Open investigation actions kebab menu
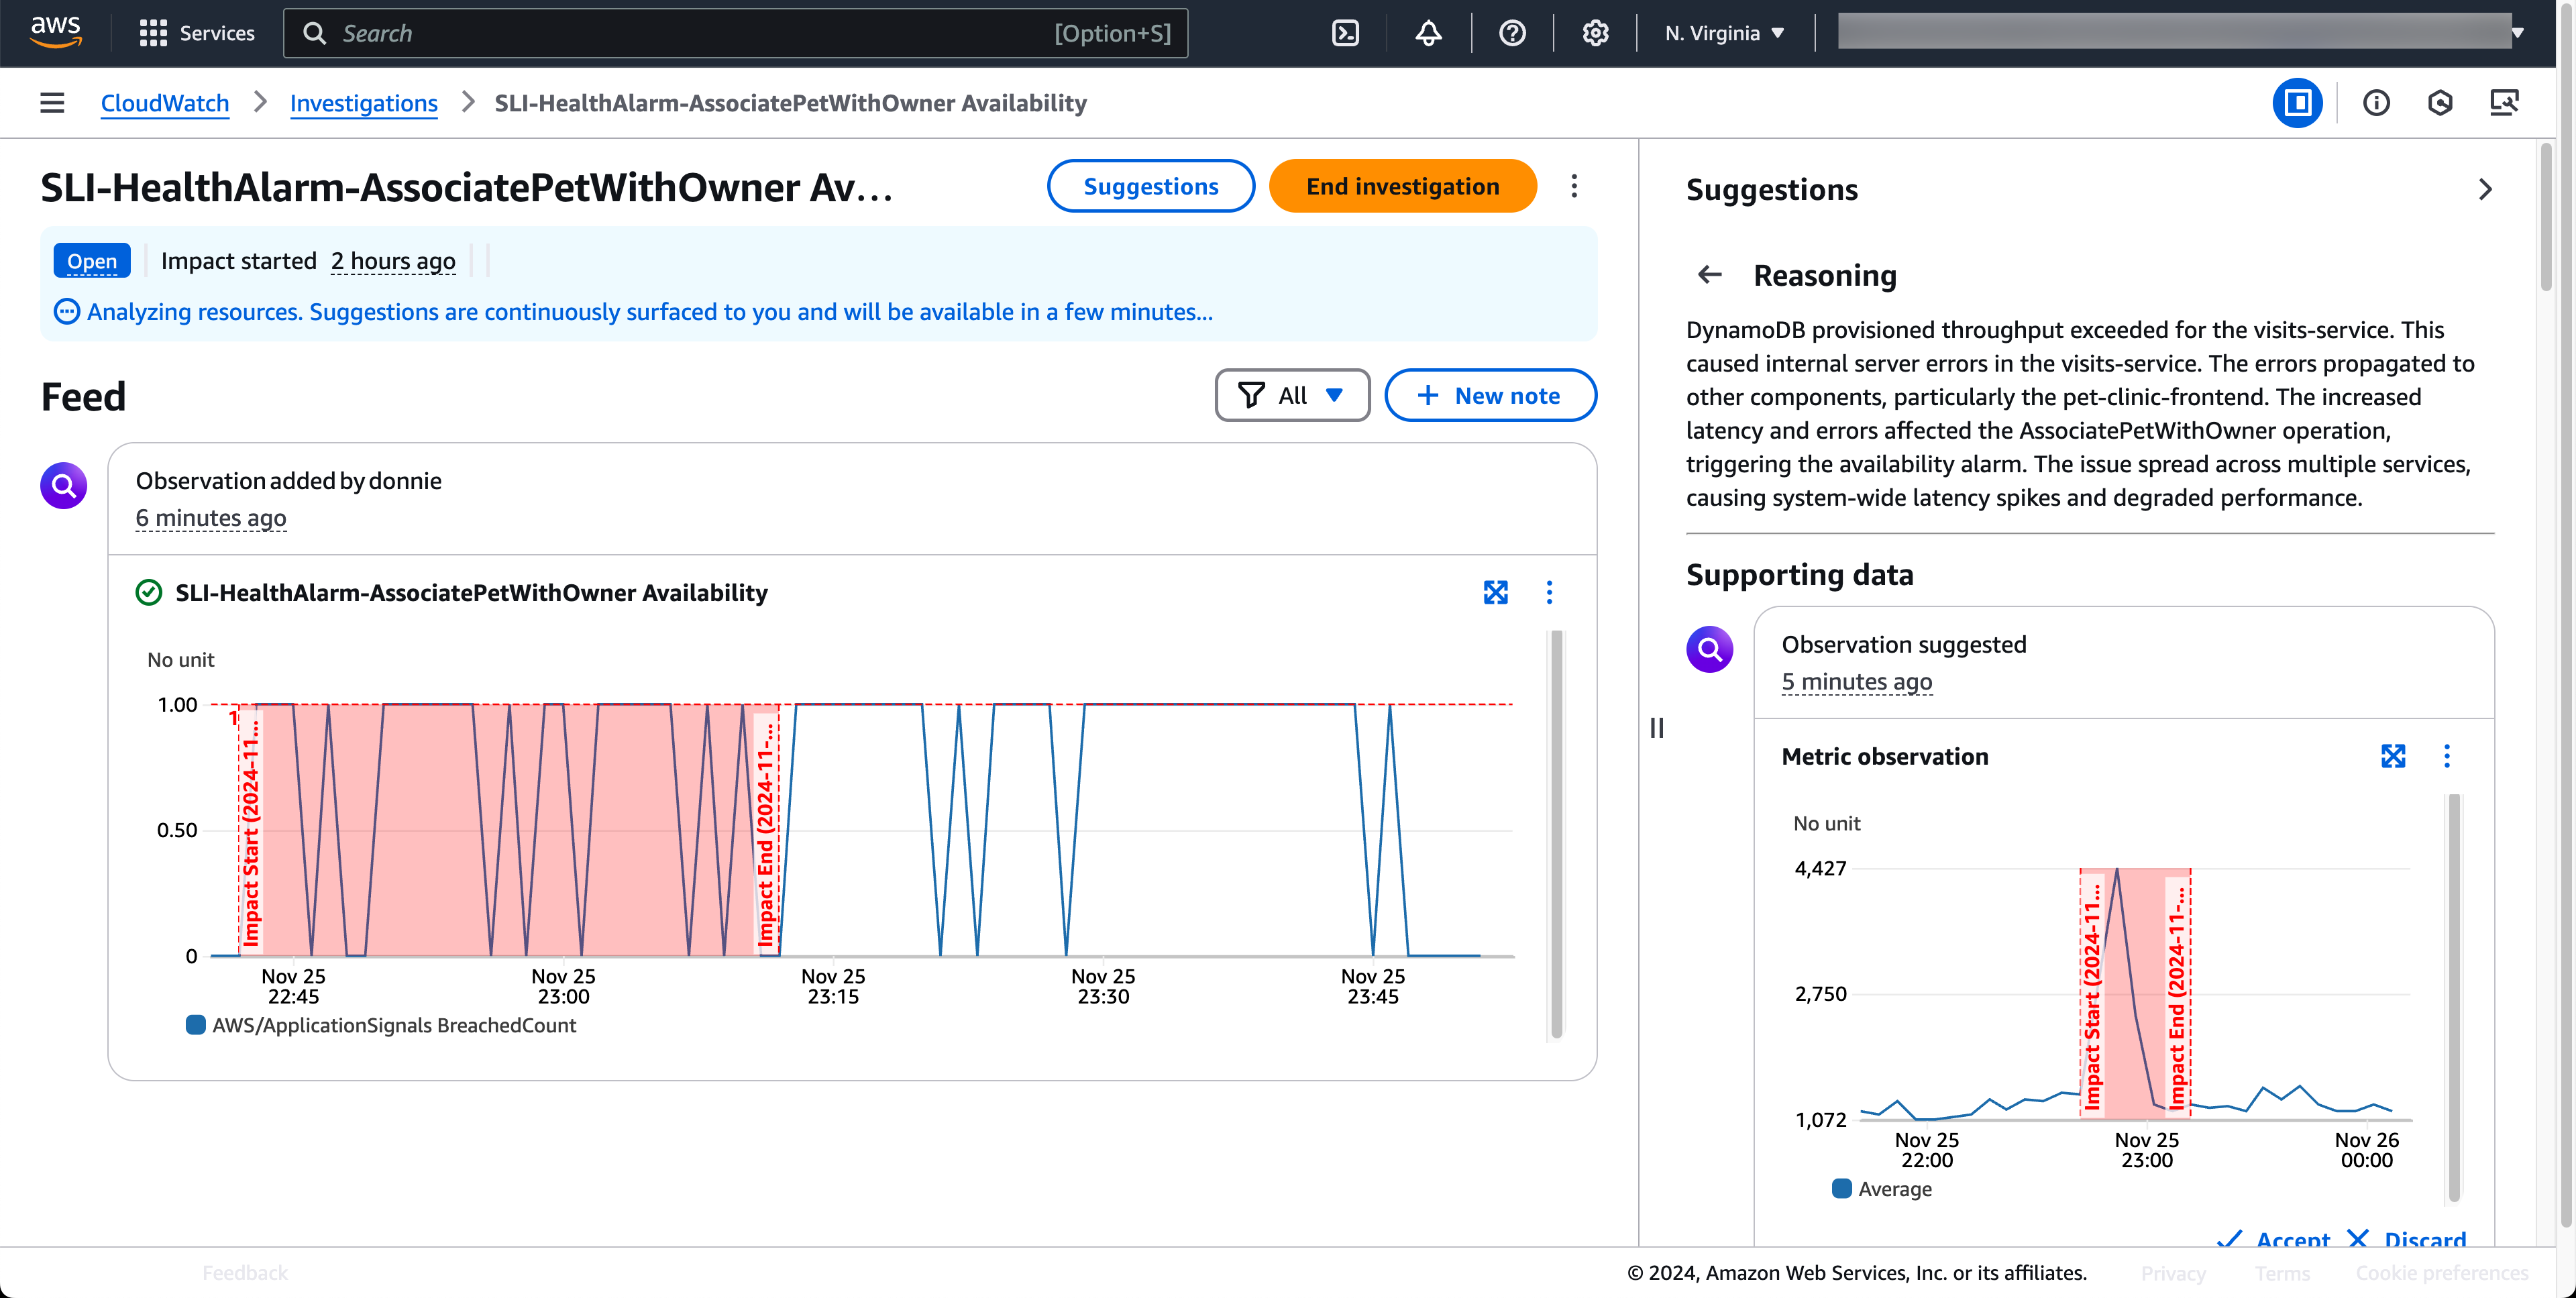 1574,186
